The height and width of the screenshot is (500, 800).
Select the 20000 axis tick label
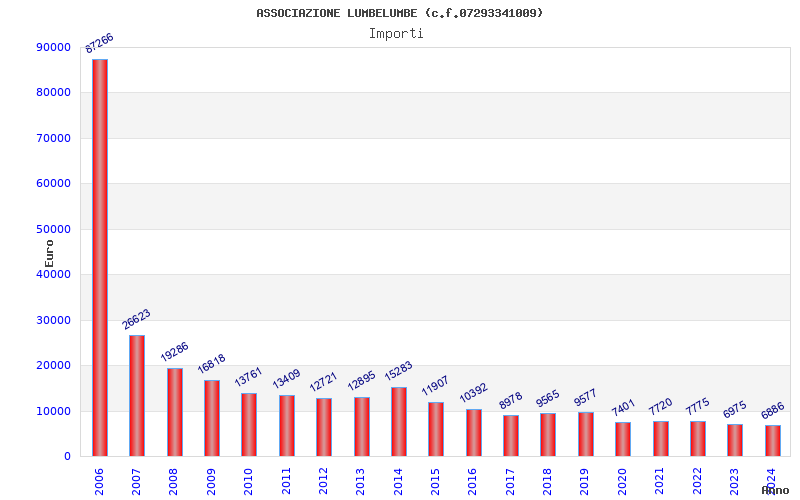coord(54,366)
